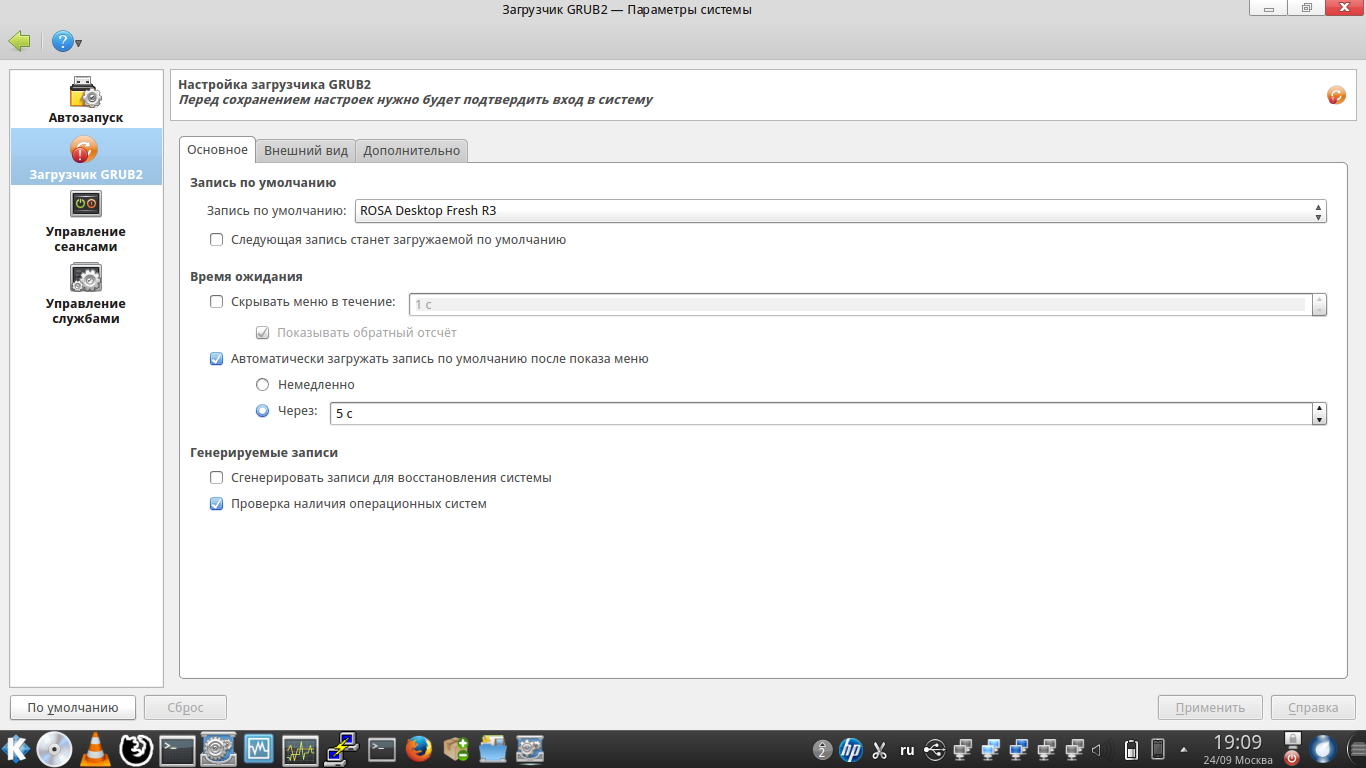Click the Настройка загрузчика GRUB2 heading
Image resolution: width=1366 pixels, height=768 pixels.
click(275, 85)
